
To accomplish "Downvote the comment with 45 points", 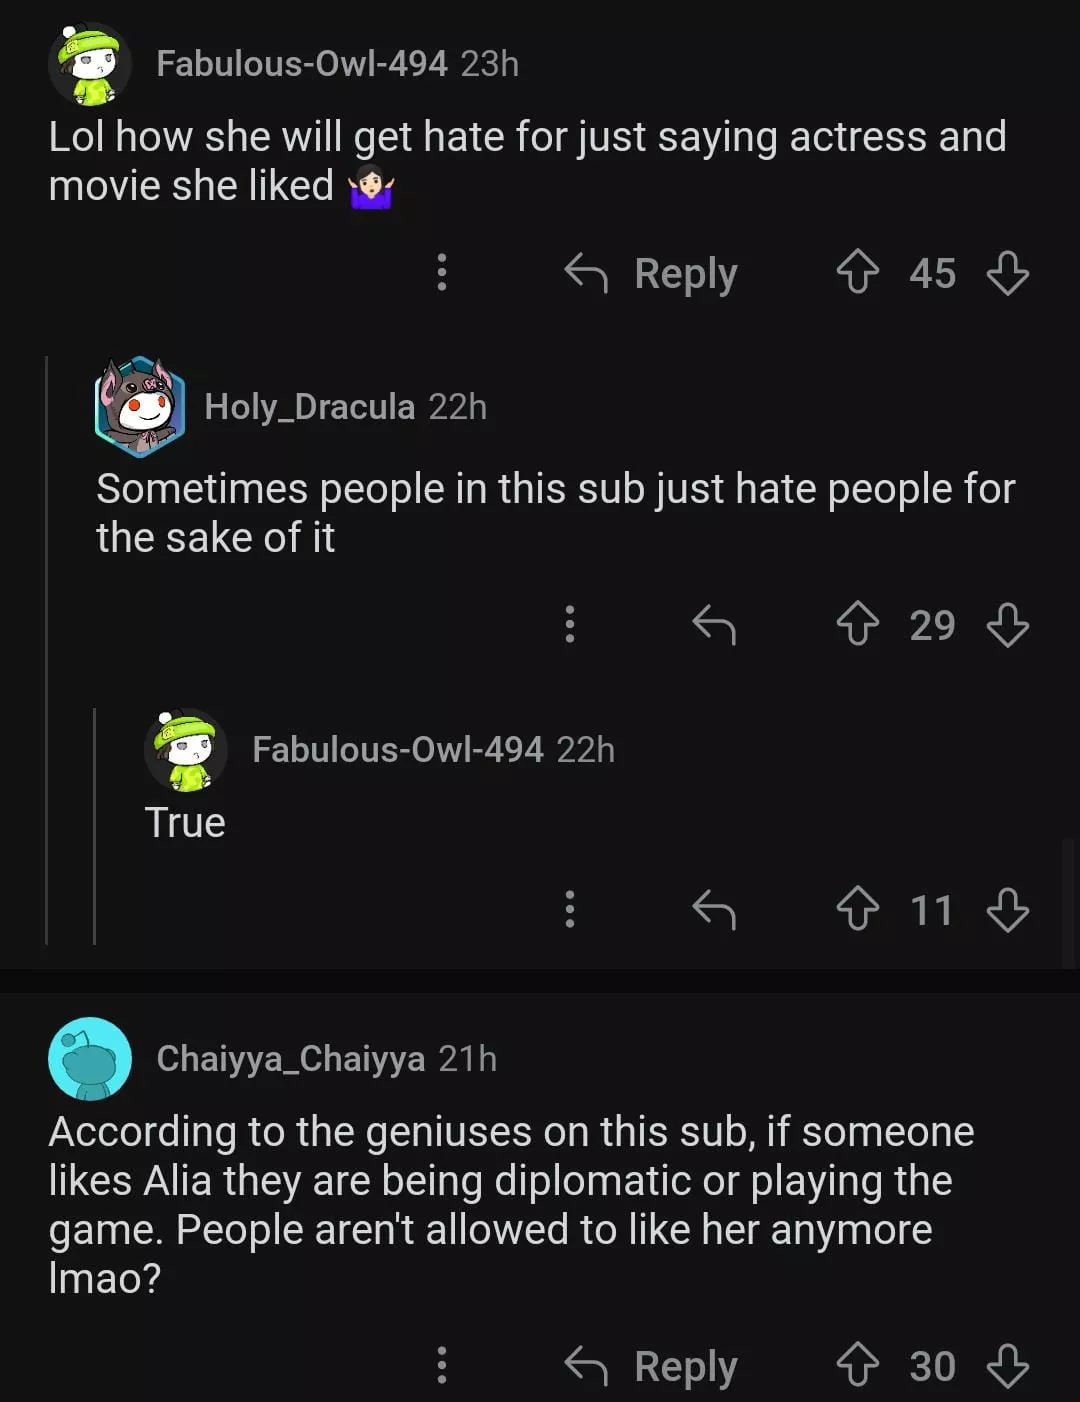I will click(x=1007, y=272).
